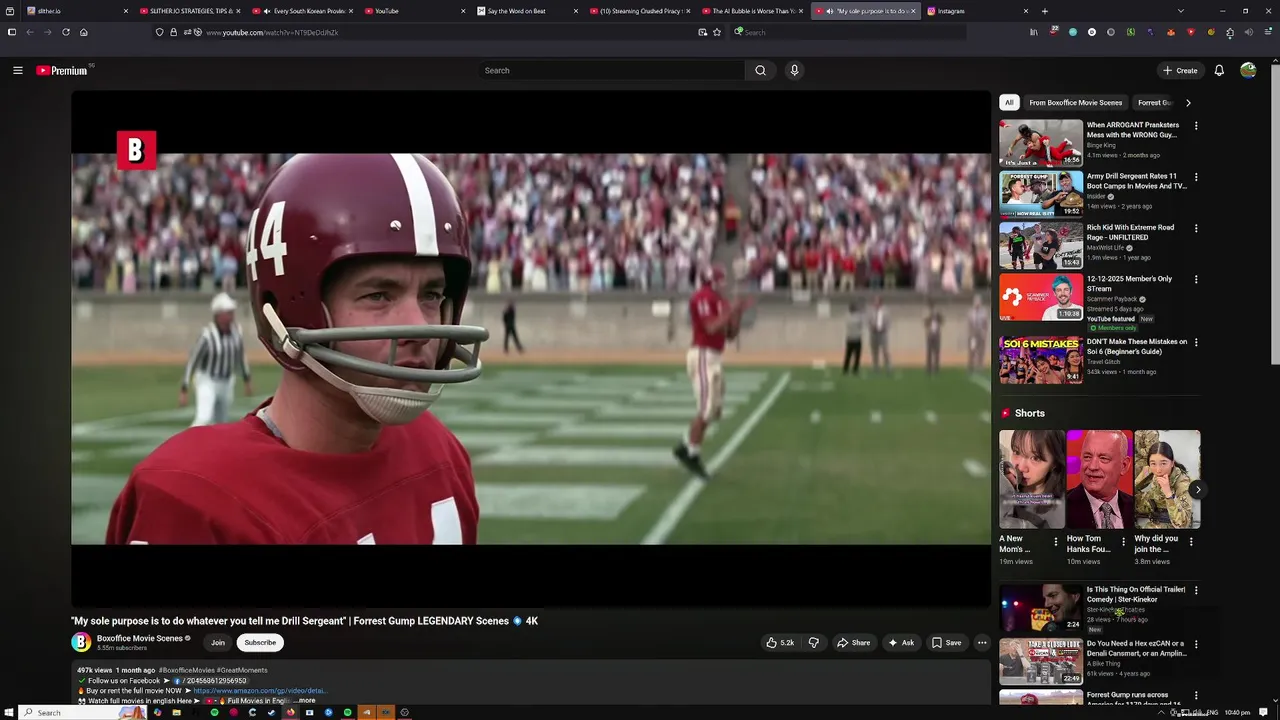
Task: Open options for 'Army Drill Sergeant Rates' video
Action: tap(1196, 177)
